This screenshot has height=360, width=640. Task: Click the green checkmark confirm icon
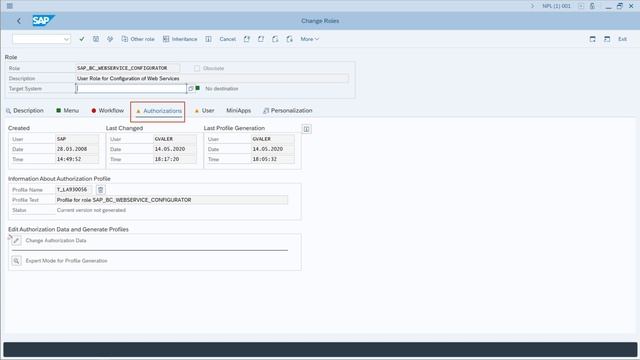pos(82,39)
